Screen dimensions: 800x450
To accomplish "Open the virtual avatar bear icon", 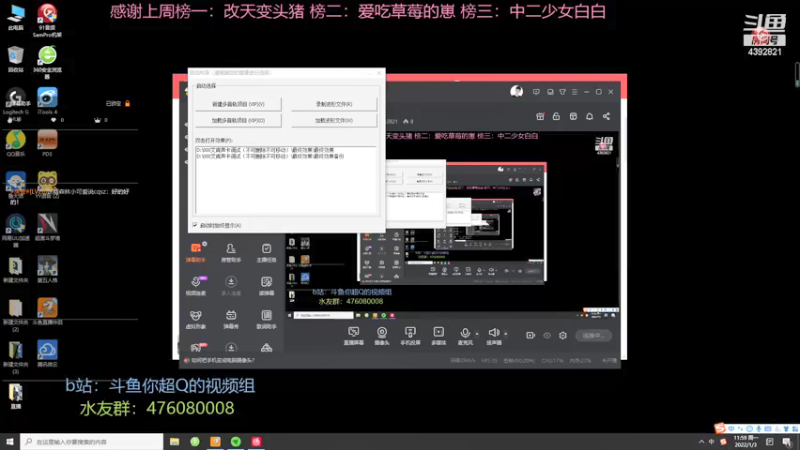I will coord(196,319).
